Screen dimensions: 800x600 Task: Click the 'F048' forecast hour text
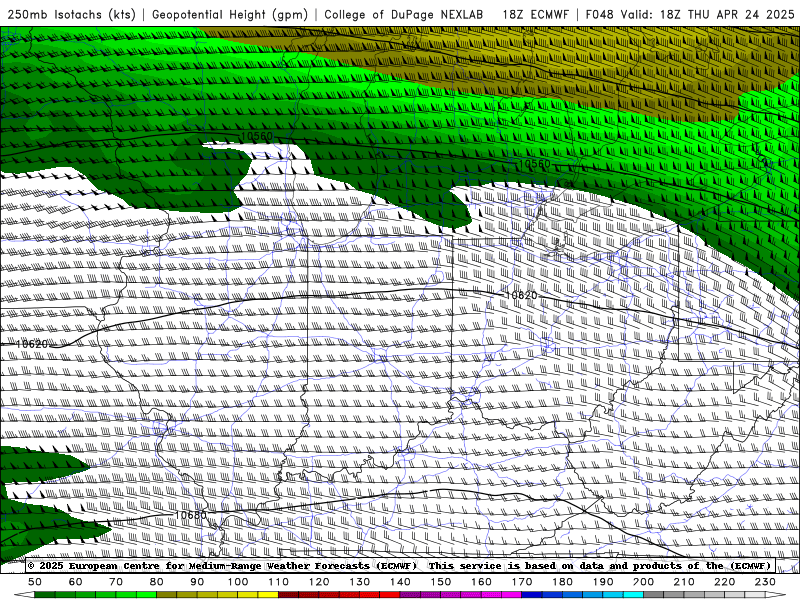point(599,15)
